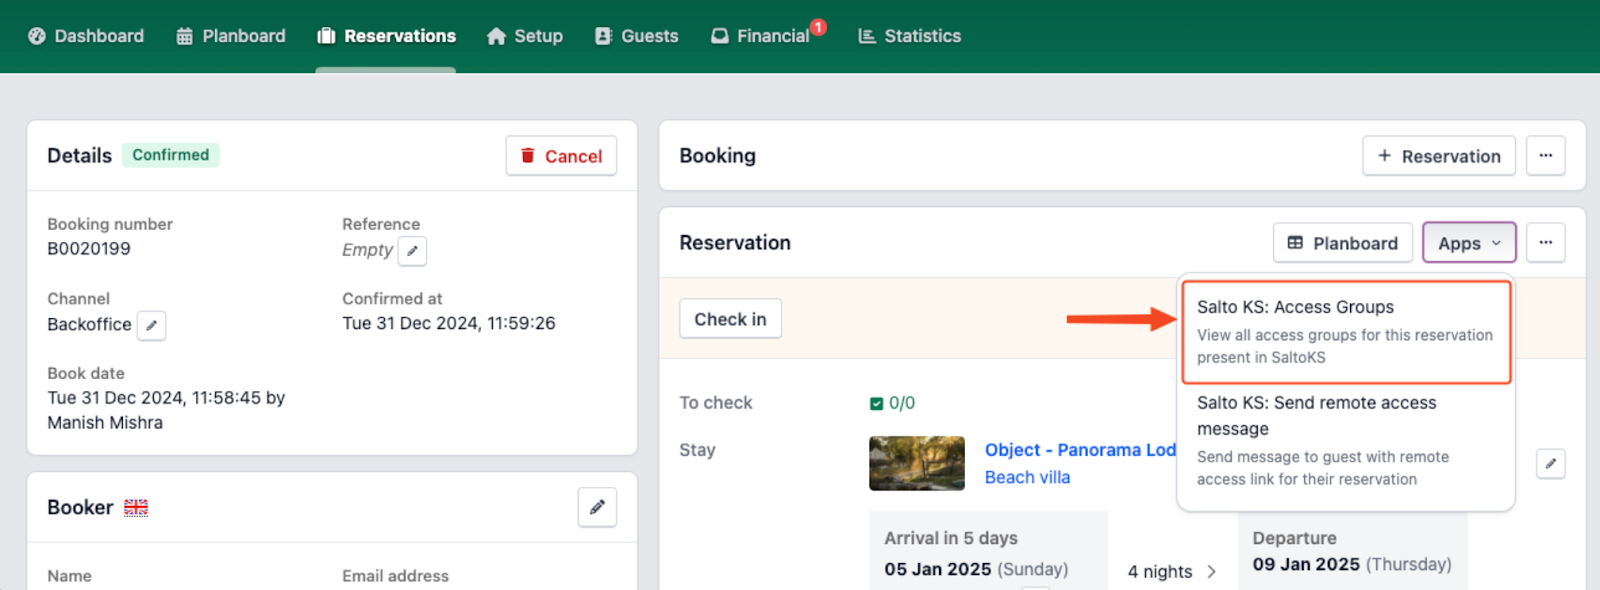Click the Channel edit pencil icon
Image resolution: width=1600 pixels, height=590 pixels.
tap(151, 326)
